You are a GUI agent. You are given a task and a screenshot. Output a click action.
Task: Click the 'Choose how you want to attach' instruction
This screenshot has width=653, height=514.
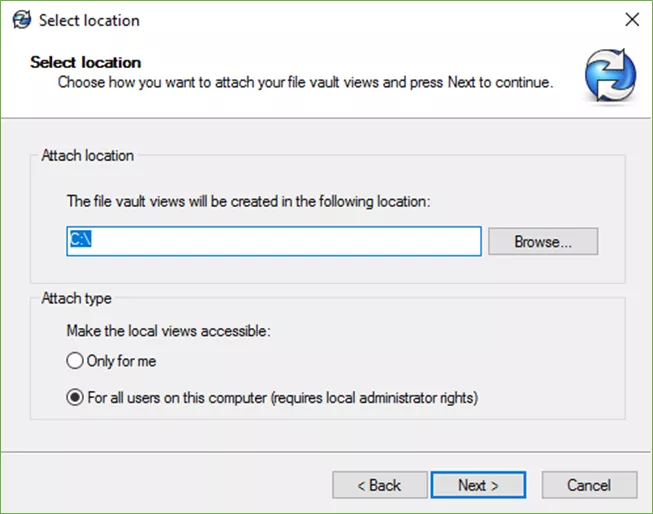click(x=305, y=82)
